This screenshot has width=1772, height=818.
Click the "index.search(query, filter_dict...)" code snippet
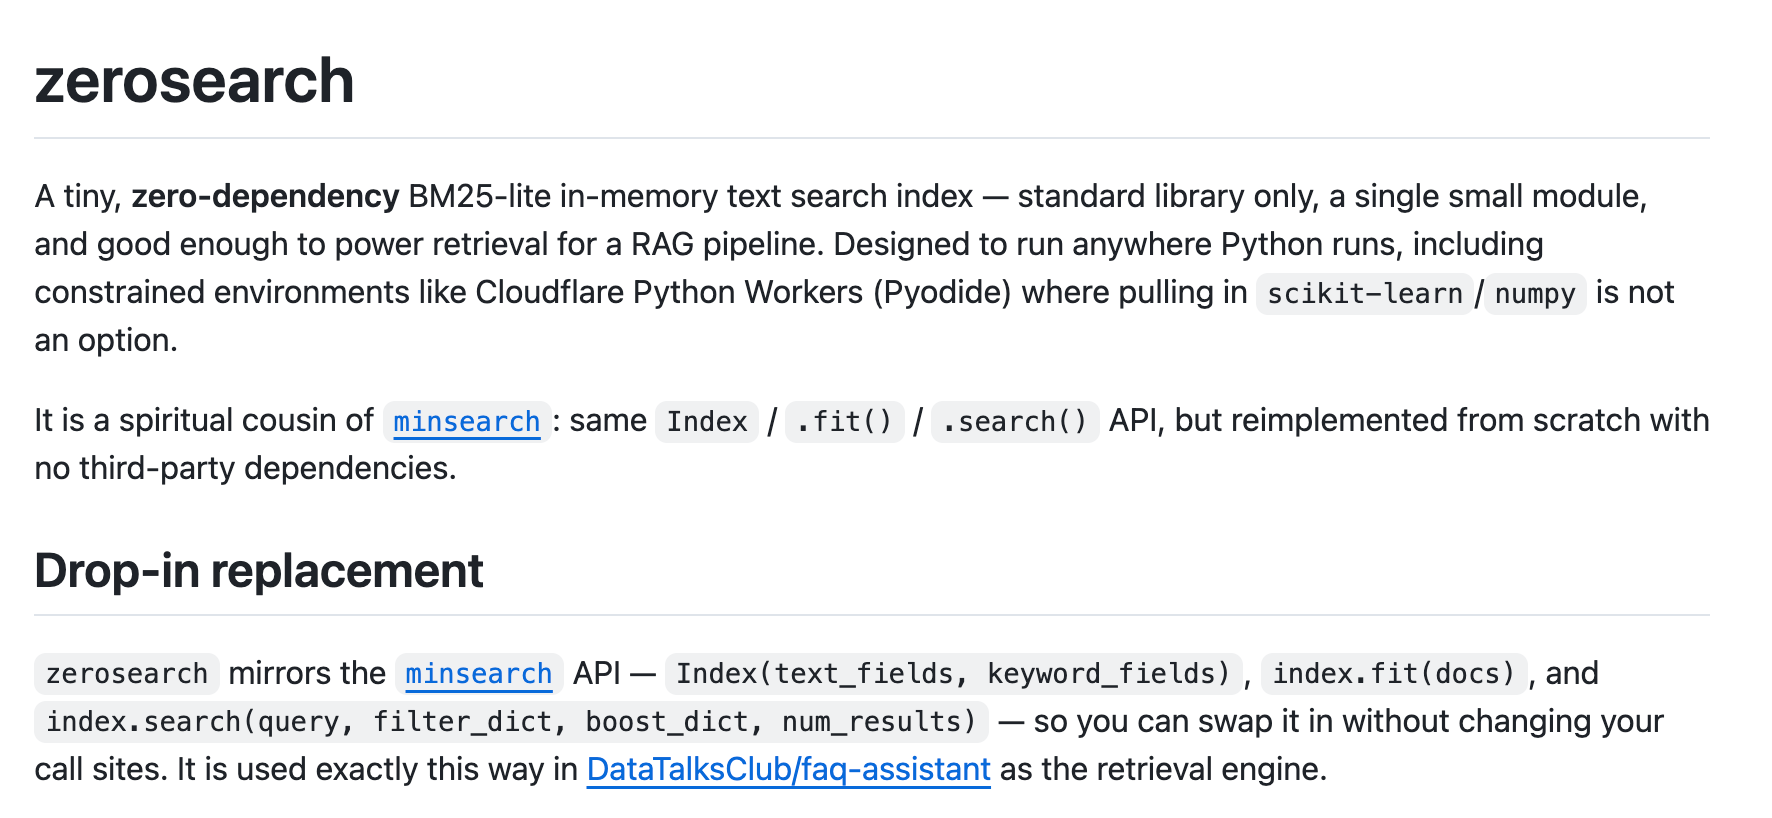pyautogui.click(x=511, y=721)
